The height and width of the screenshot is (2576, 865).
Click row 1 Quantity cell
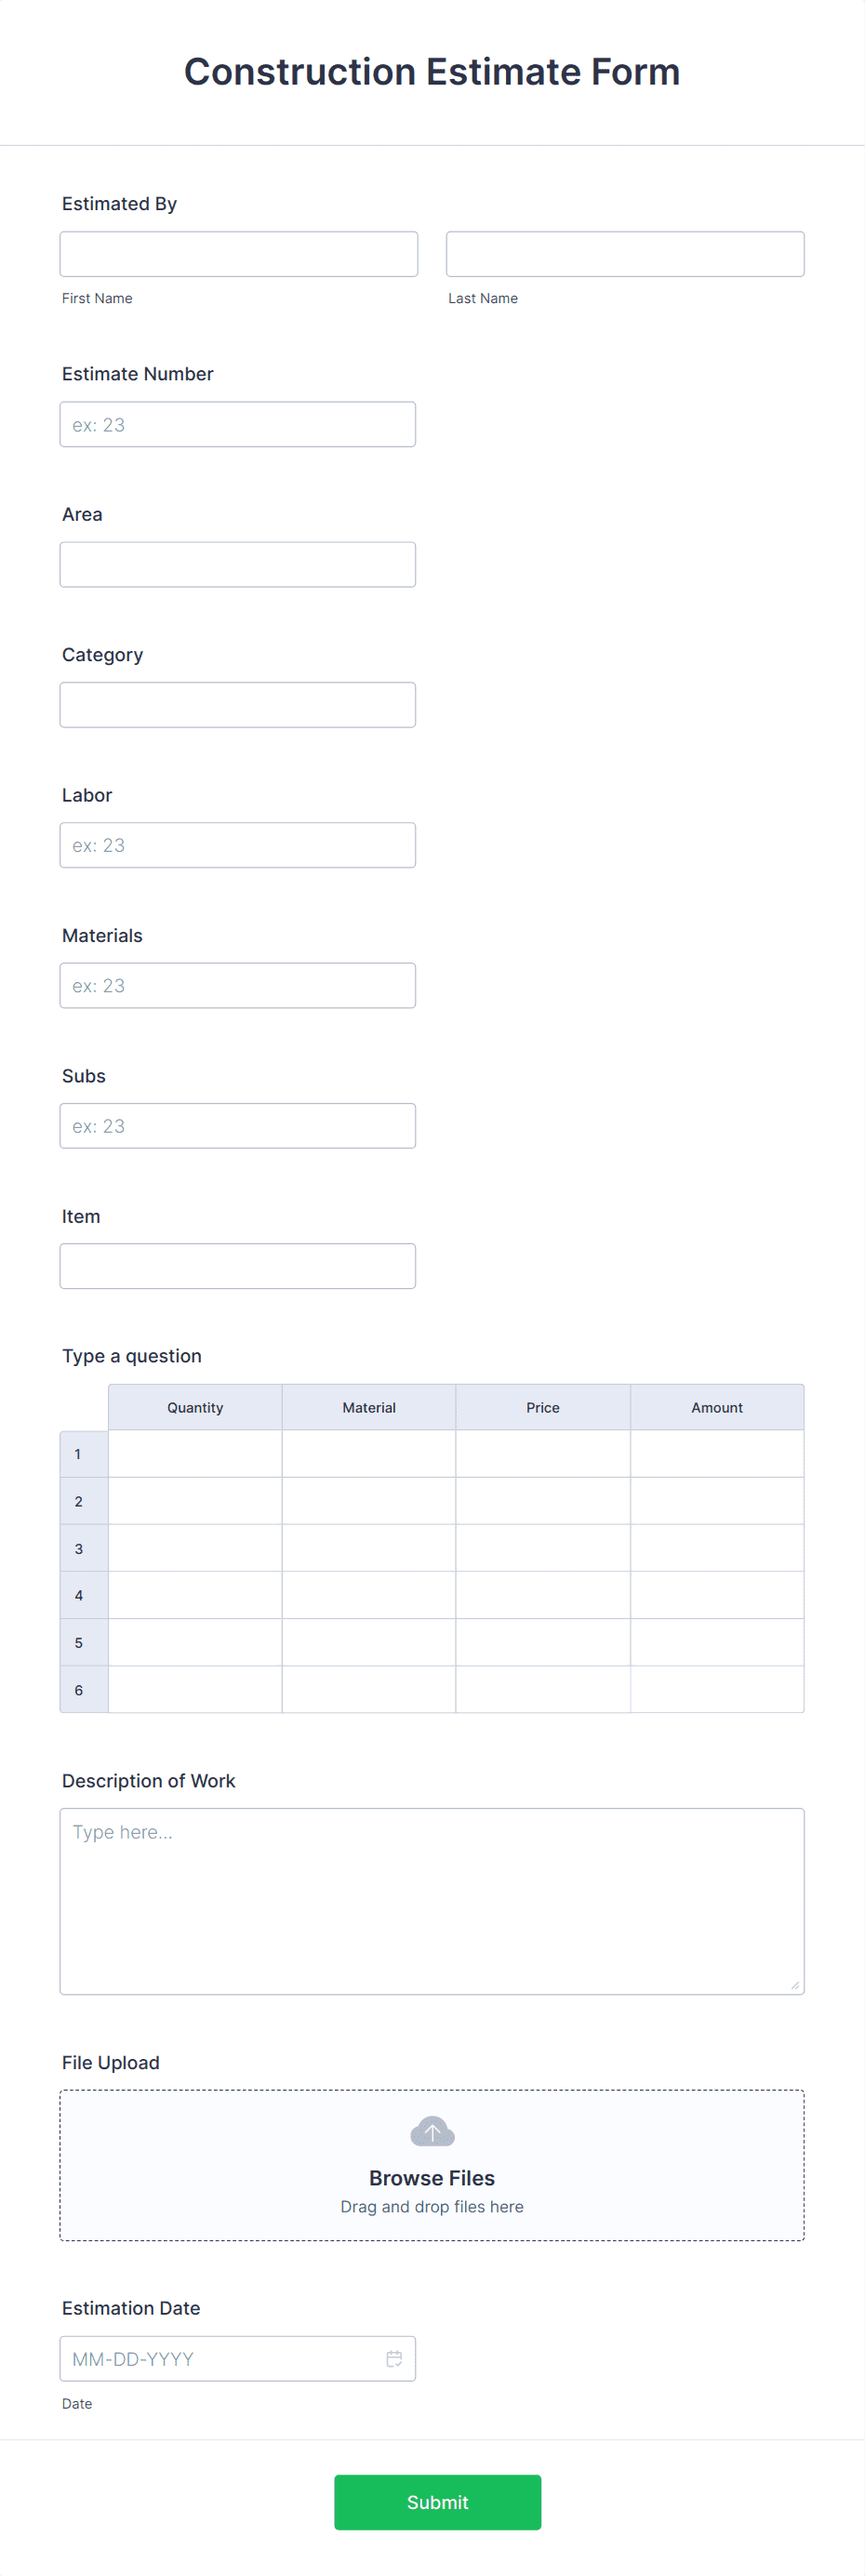tap(195, 1453)
